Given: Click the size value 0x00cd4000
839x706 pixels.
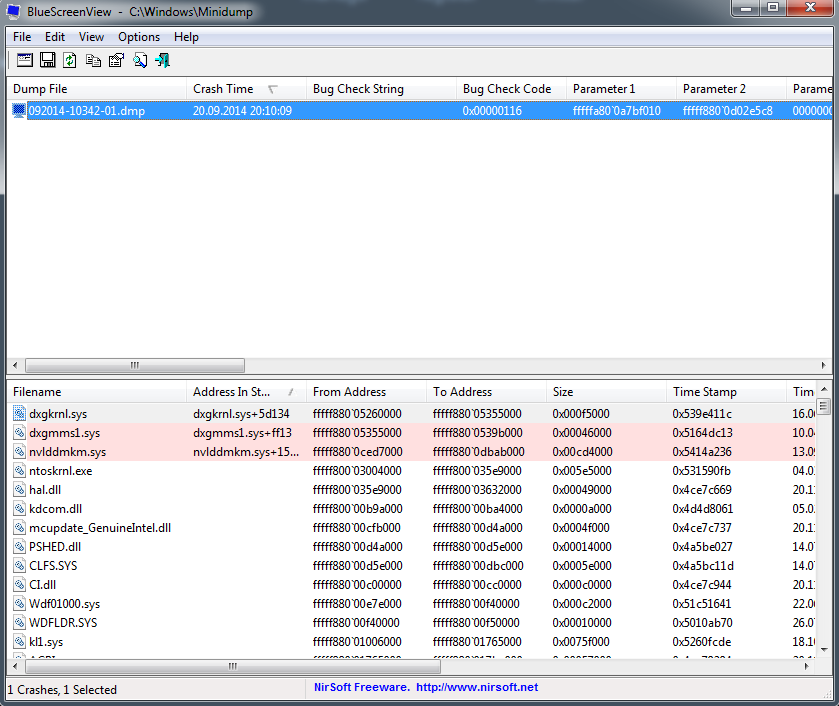Looking at the screenshot, I should point(583,452).
